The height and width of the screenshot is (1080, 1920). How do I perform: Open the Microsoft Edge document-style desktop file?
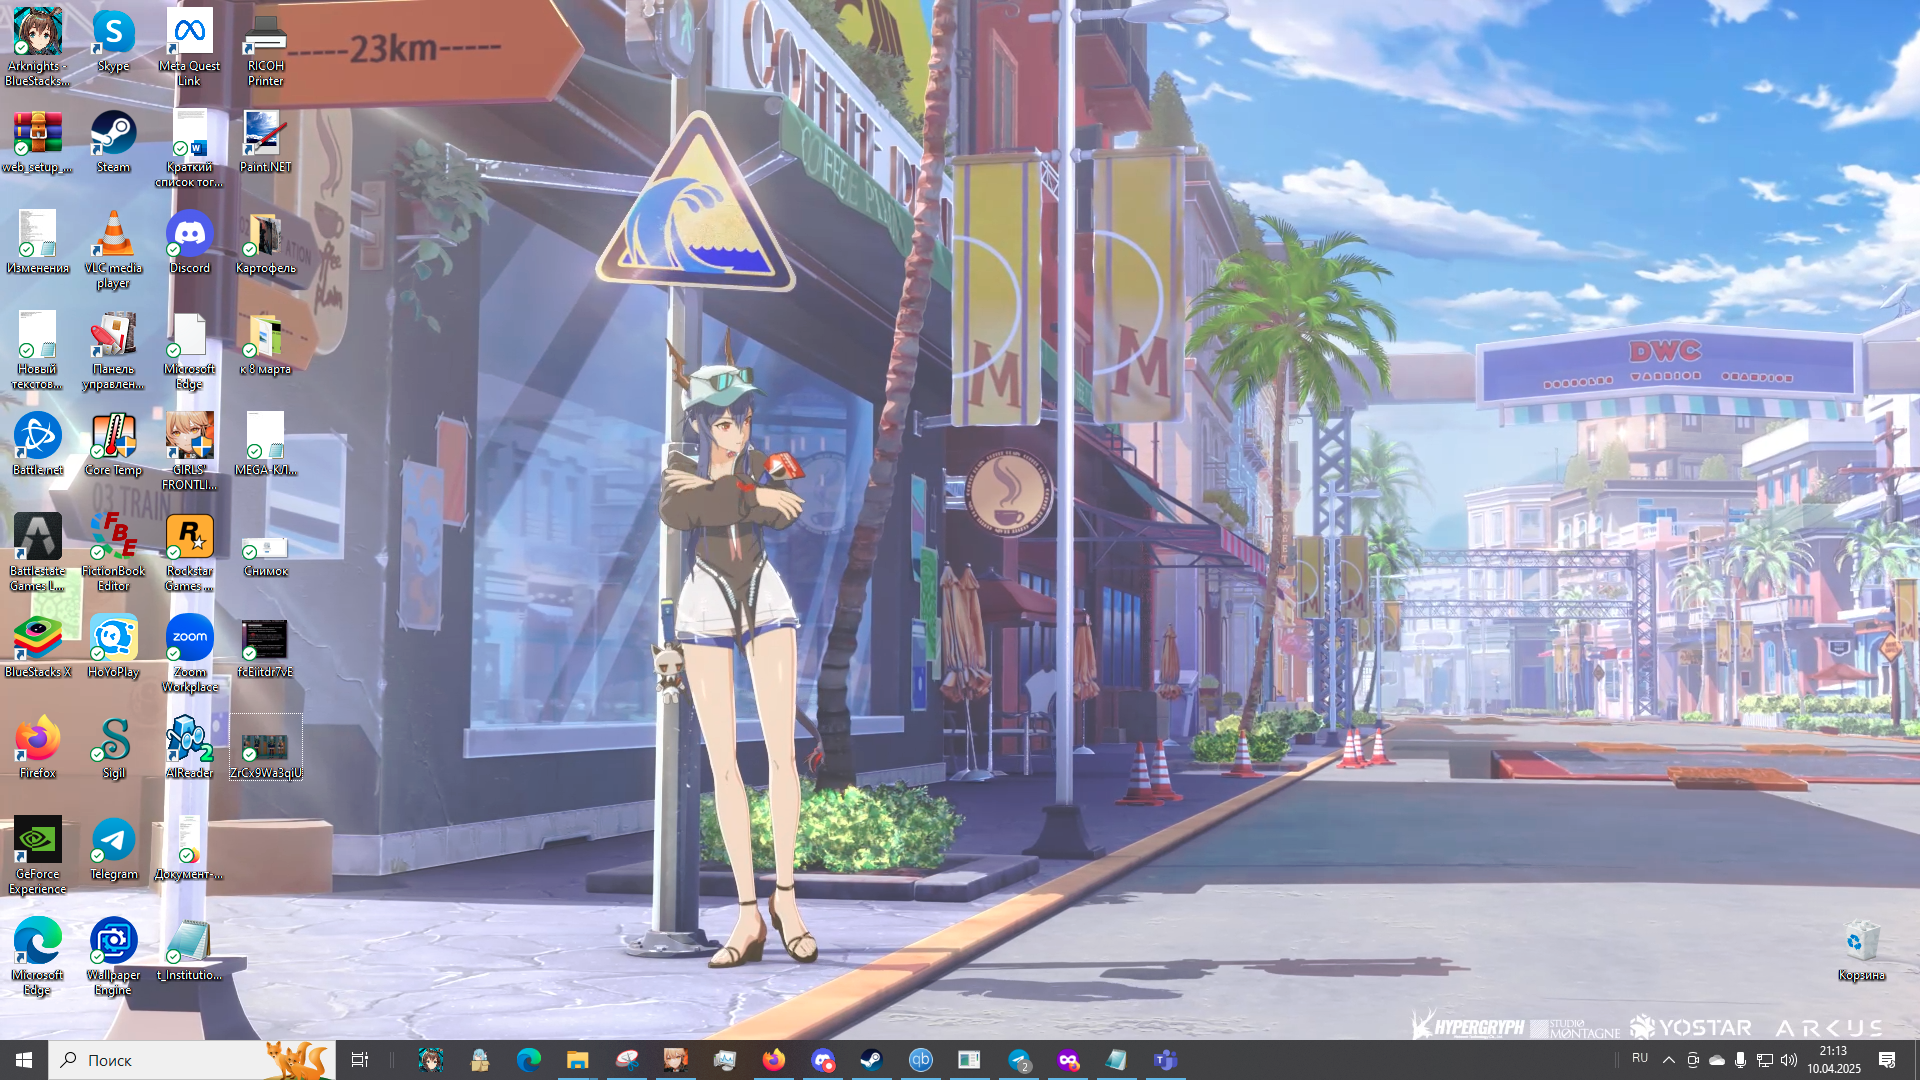tap(190, 350)
